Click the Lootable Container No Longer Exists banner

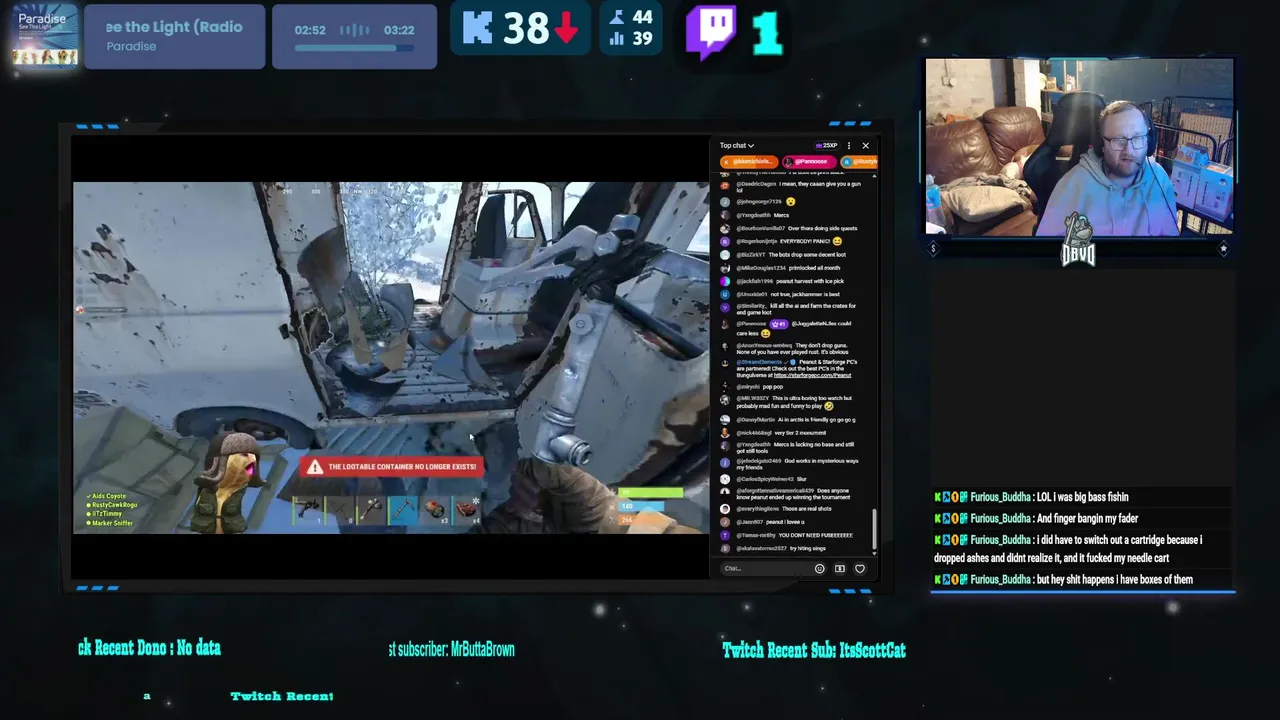click(x=393, y=467)
